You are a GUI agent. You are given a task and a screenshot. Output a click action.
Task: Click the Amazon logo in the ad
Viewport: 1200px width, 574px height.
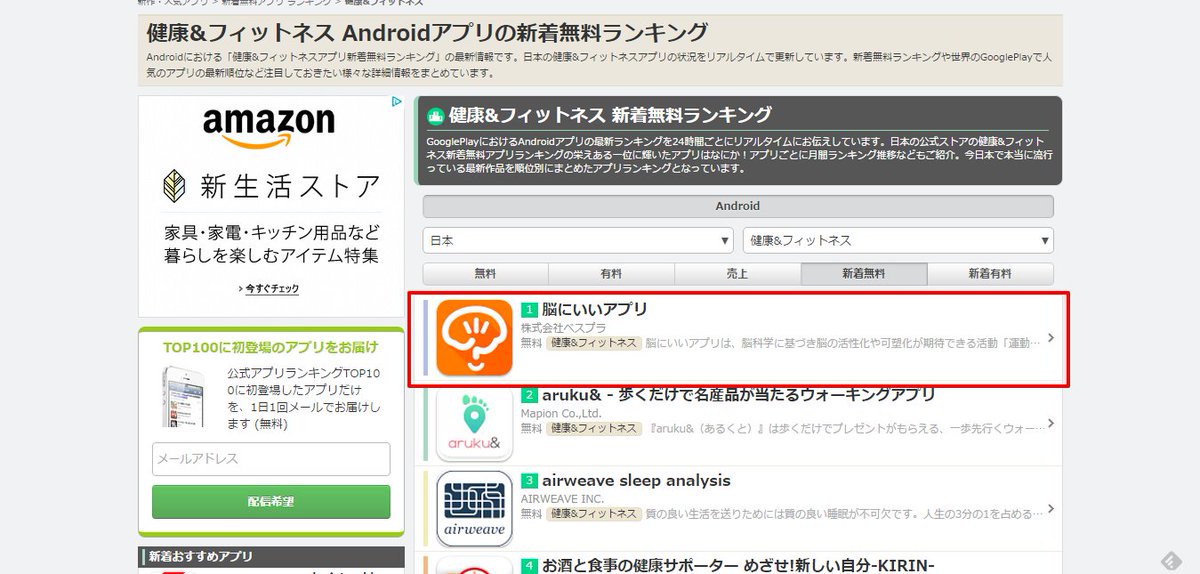pos(269,127)
